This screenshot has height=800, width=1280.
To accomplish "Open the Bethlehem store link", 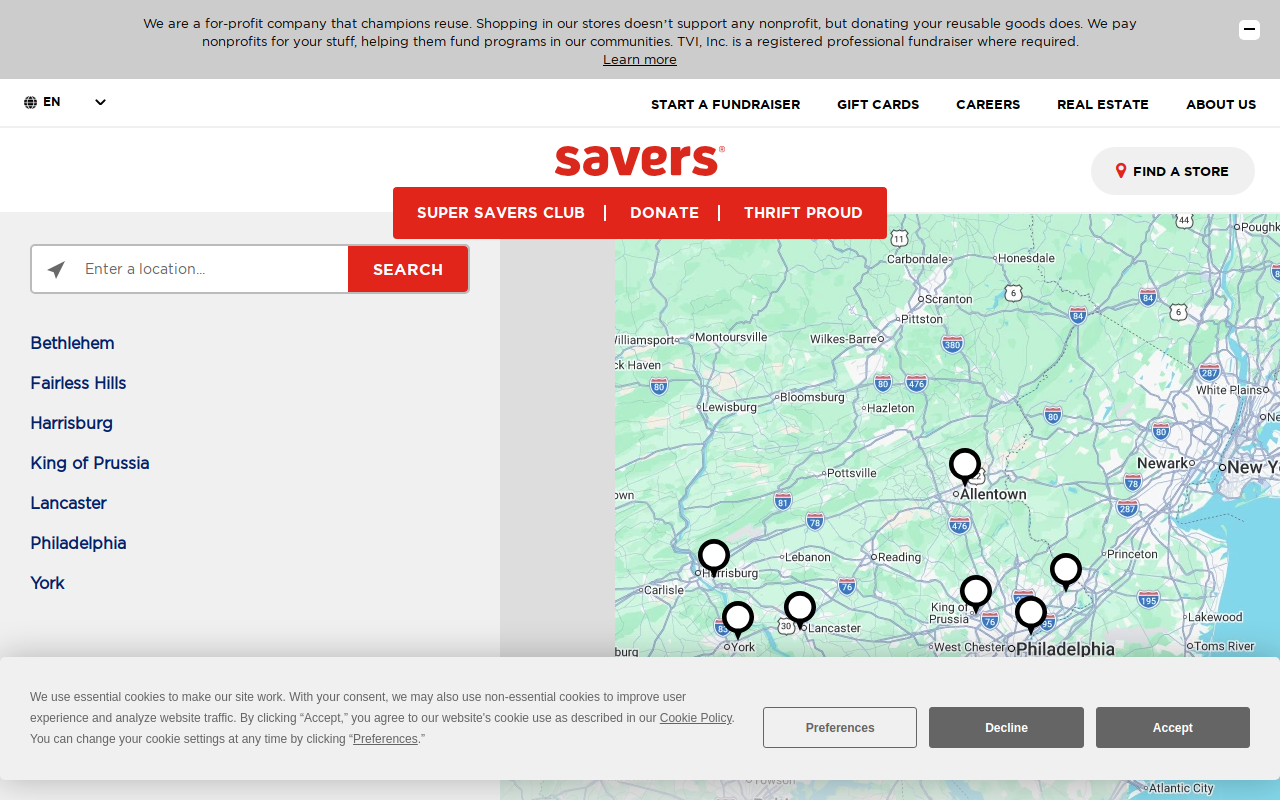I will 72,343.
